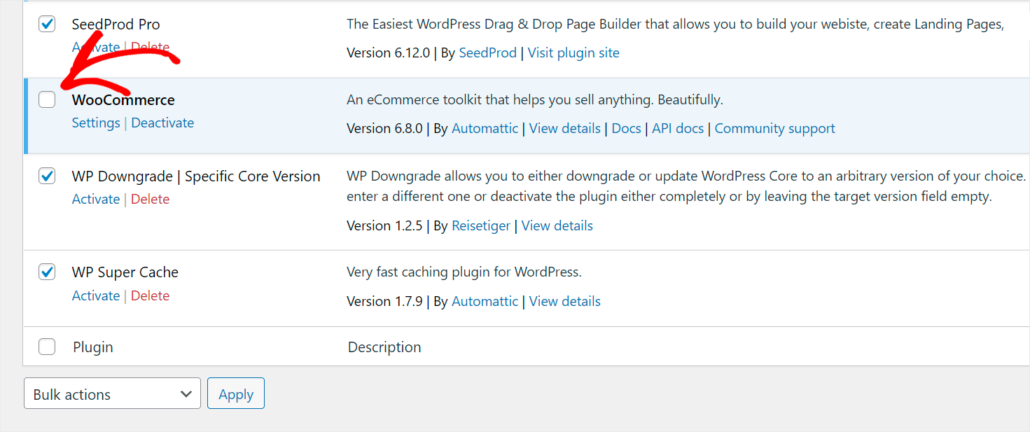Open WooCommerce Community support link
The image size is (1030, 432).
[x=775, y=128]
